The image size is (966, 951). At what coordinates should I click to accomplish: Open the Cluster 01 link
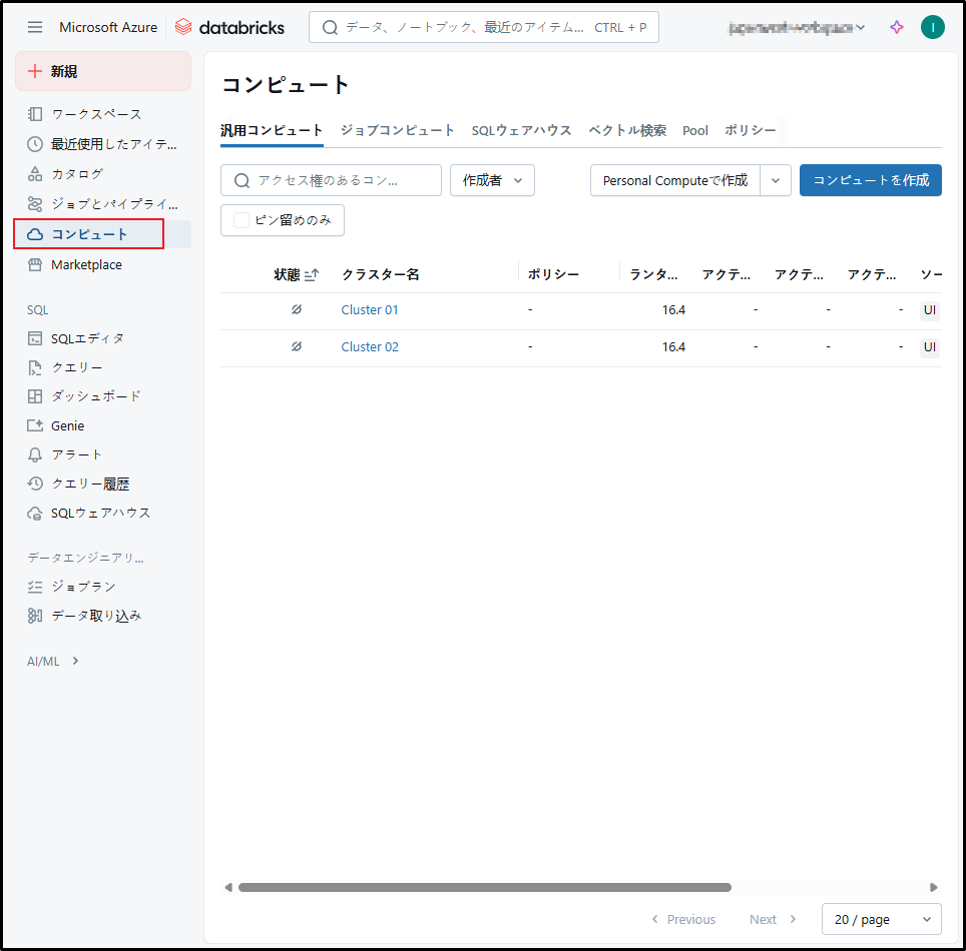[x=369, y=310]
